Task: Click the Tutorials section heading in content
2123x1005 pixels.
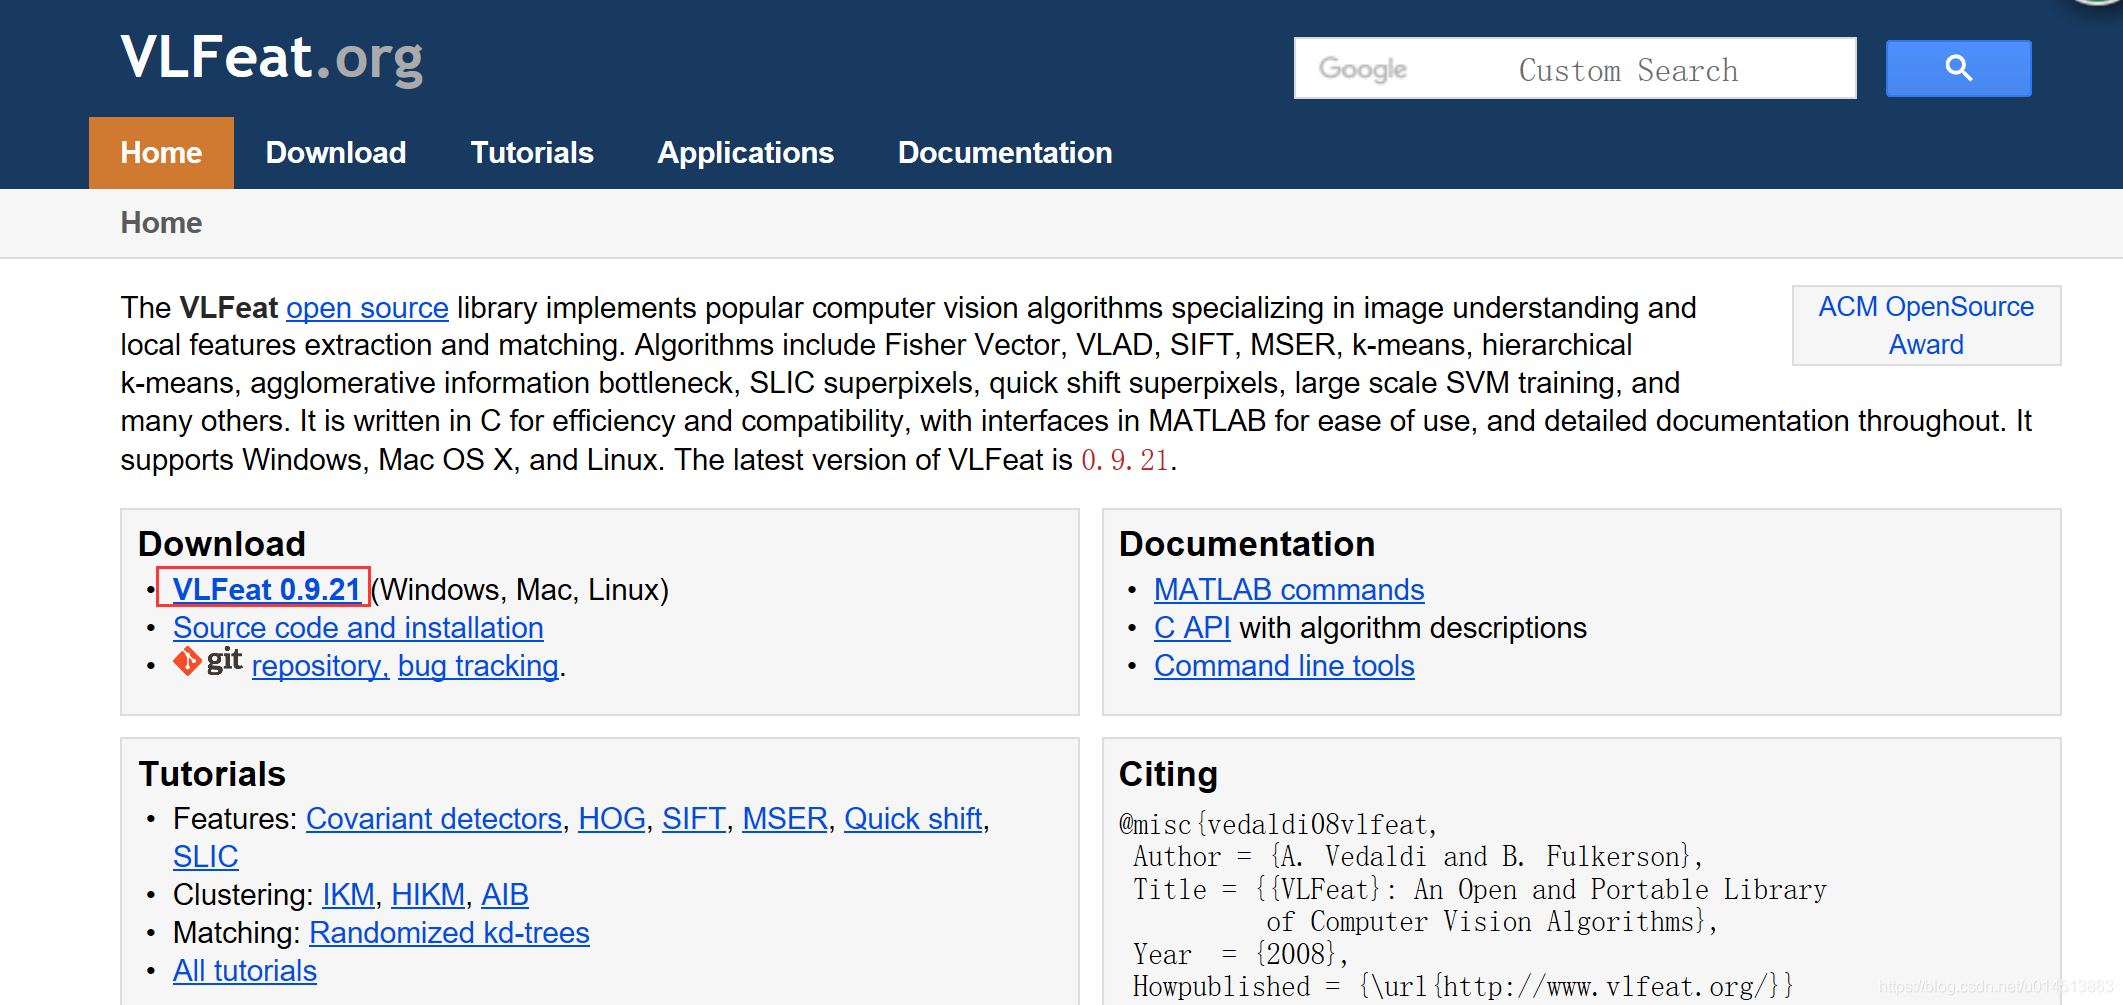Action: pos(212,774)
